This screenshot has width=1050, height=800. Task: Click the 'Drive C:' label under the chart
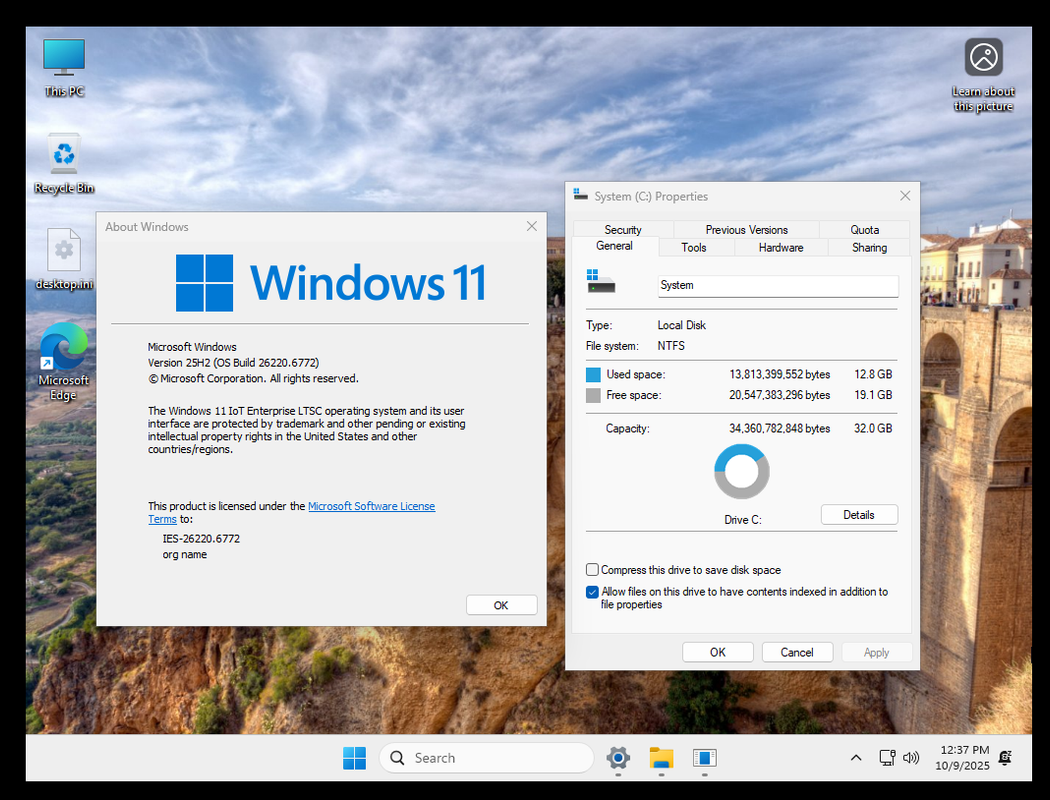click(x=743, y=519)
